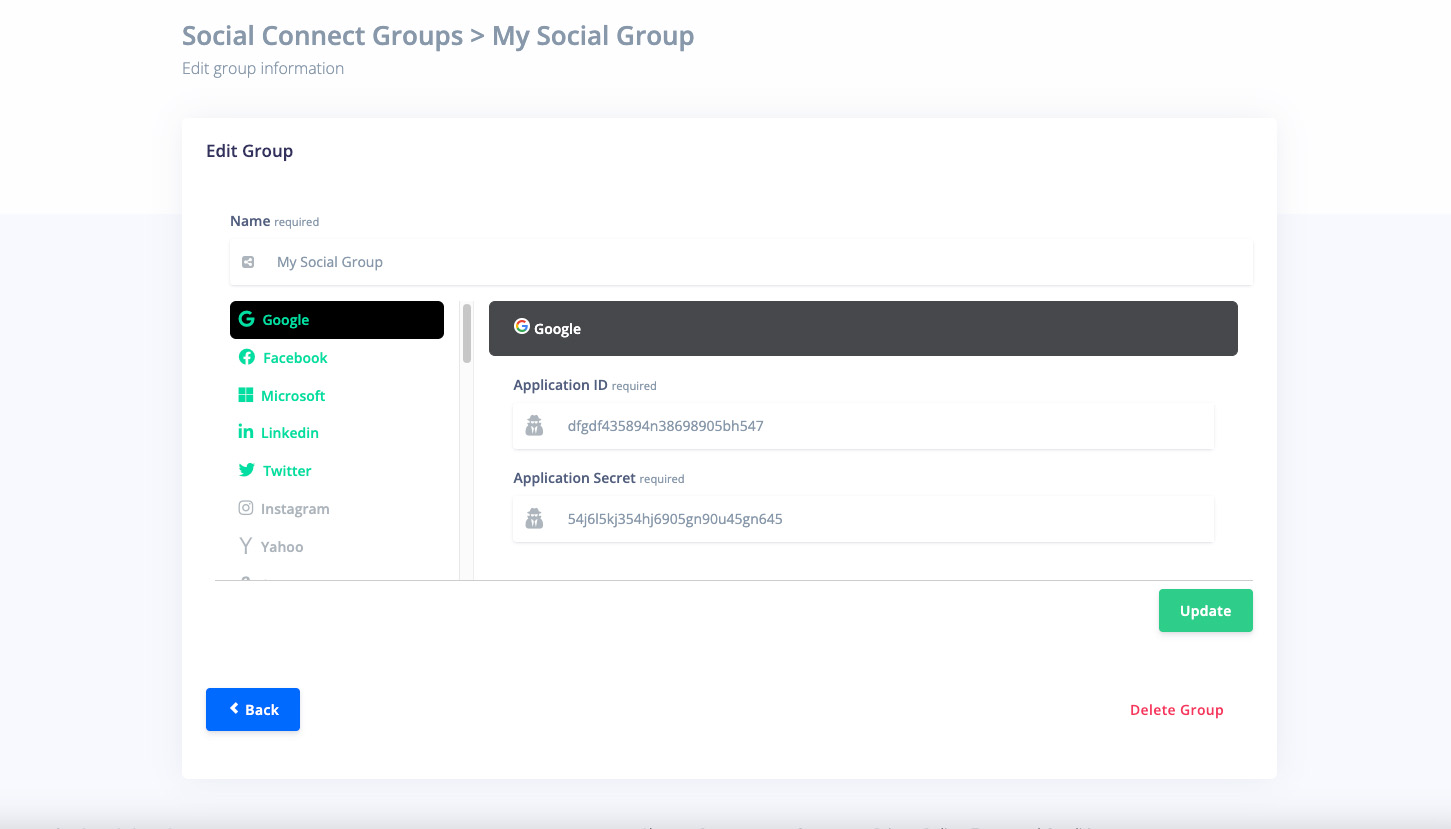Open the Yahoo provider tab
The width and height of the screenshot is (1451, 829).
pyautogui.click(x=337, y=547)
